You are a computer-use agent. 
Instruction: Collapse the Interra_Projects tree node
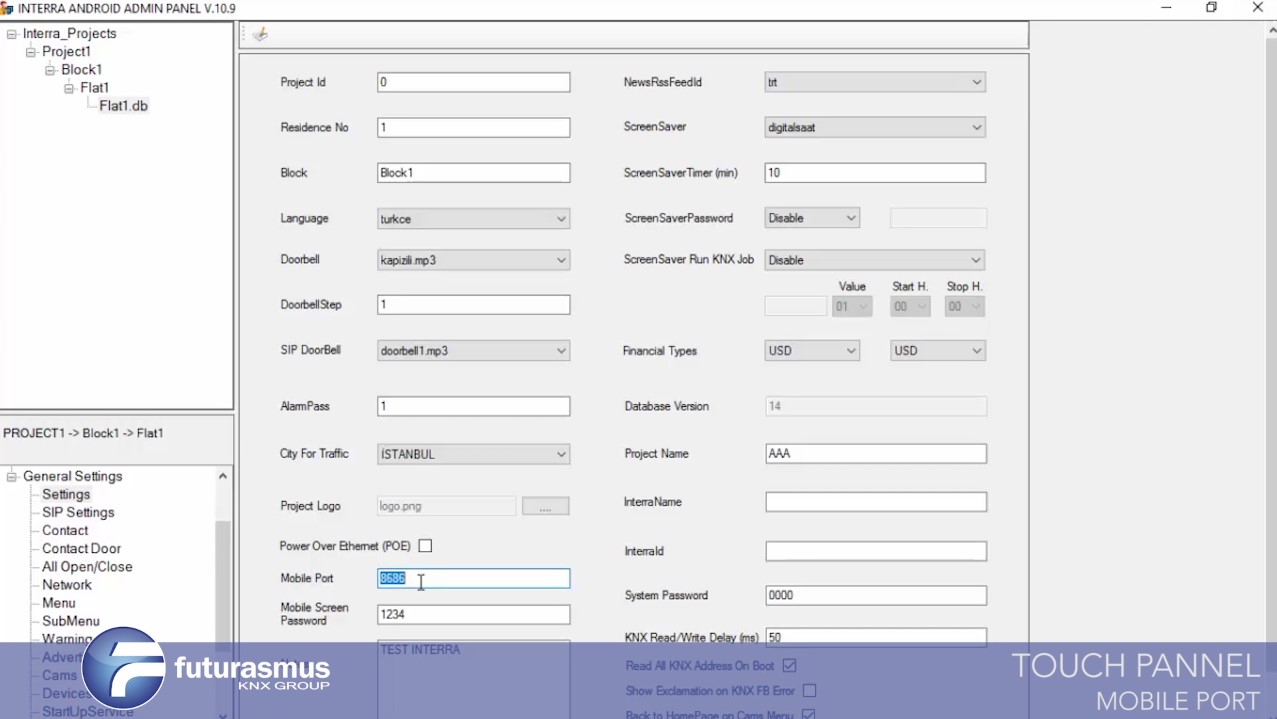pyautogui.click(x=12, y=34)
